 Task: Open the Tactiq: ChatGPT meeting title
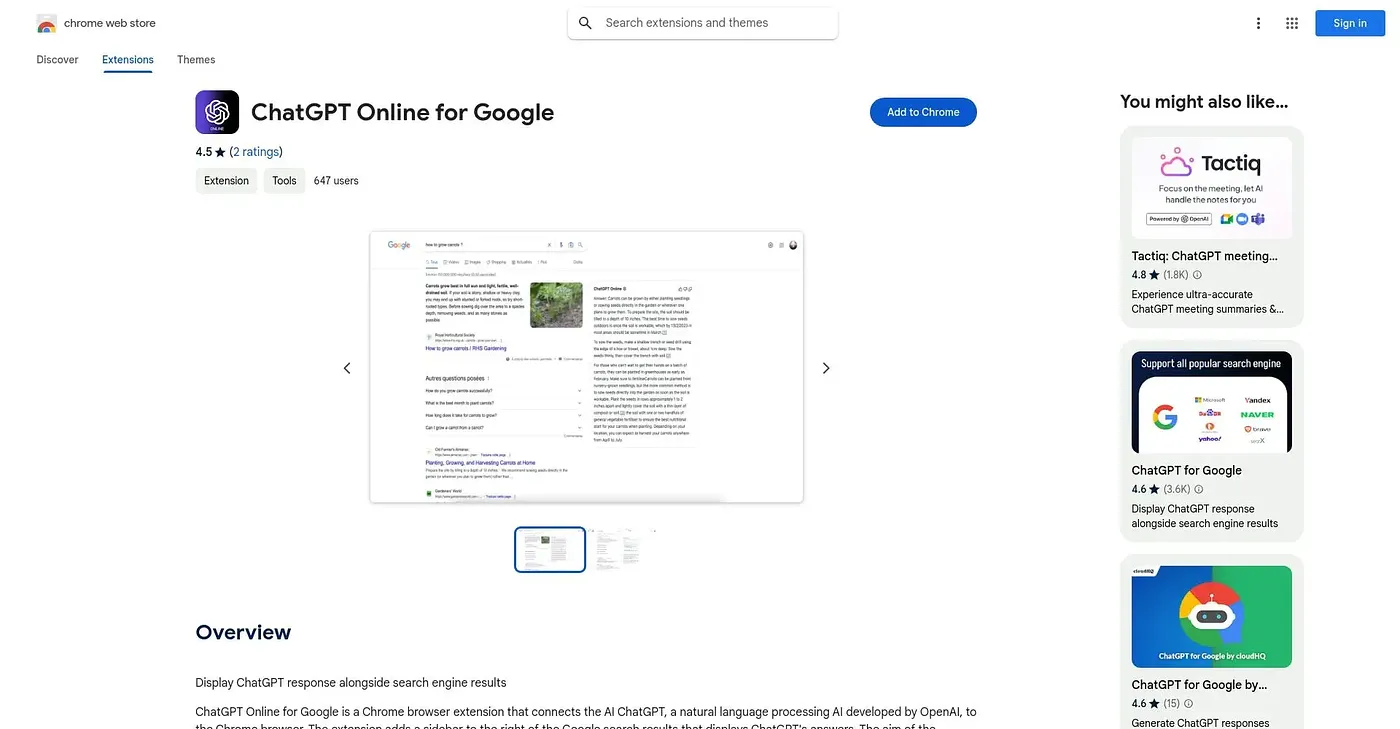[1205, 256]
